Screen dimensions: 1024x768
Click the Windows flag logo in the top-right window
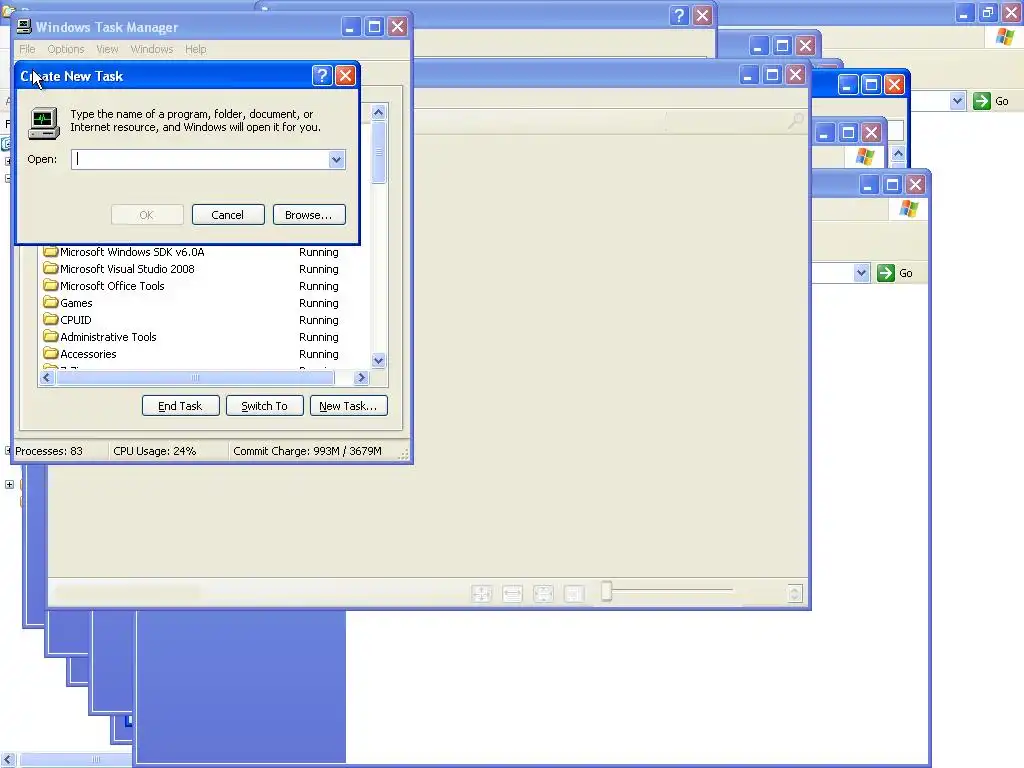pyautogui.click(x=1006, y=37)
